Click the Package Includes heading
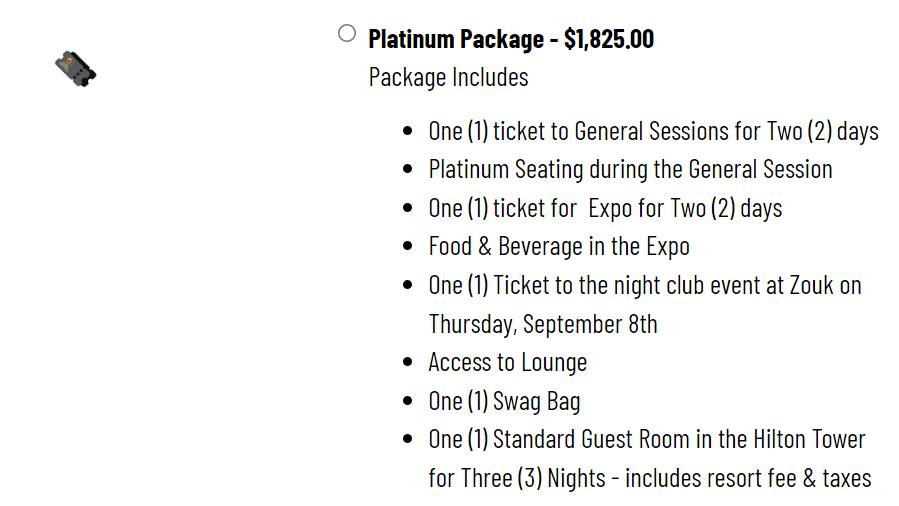This screenshot has width=899, height=506. tap(448, 77)
